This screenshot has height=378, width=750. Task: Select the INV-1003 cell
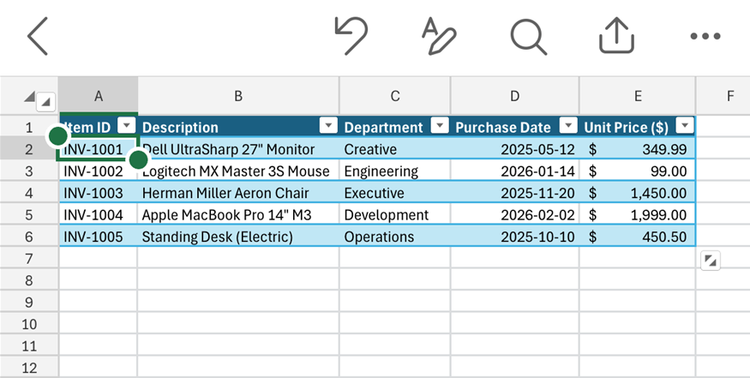coord(98,193)
